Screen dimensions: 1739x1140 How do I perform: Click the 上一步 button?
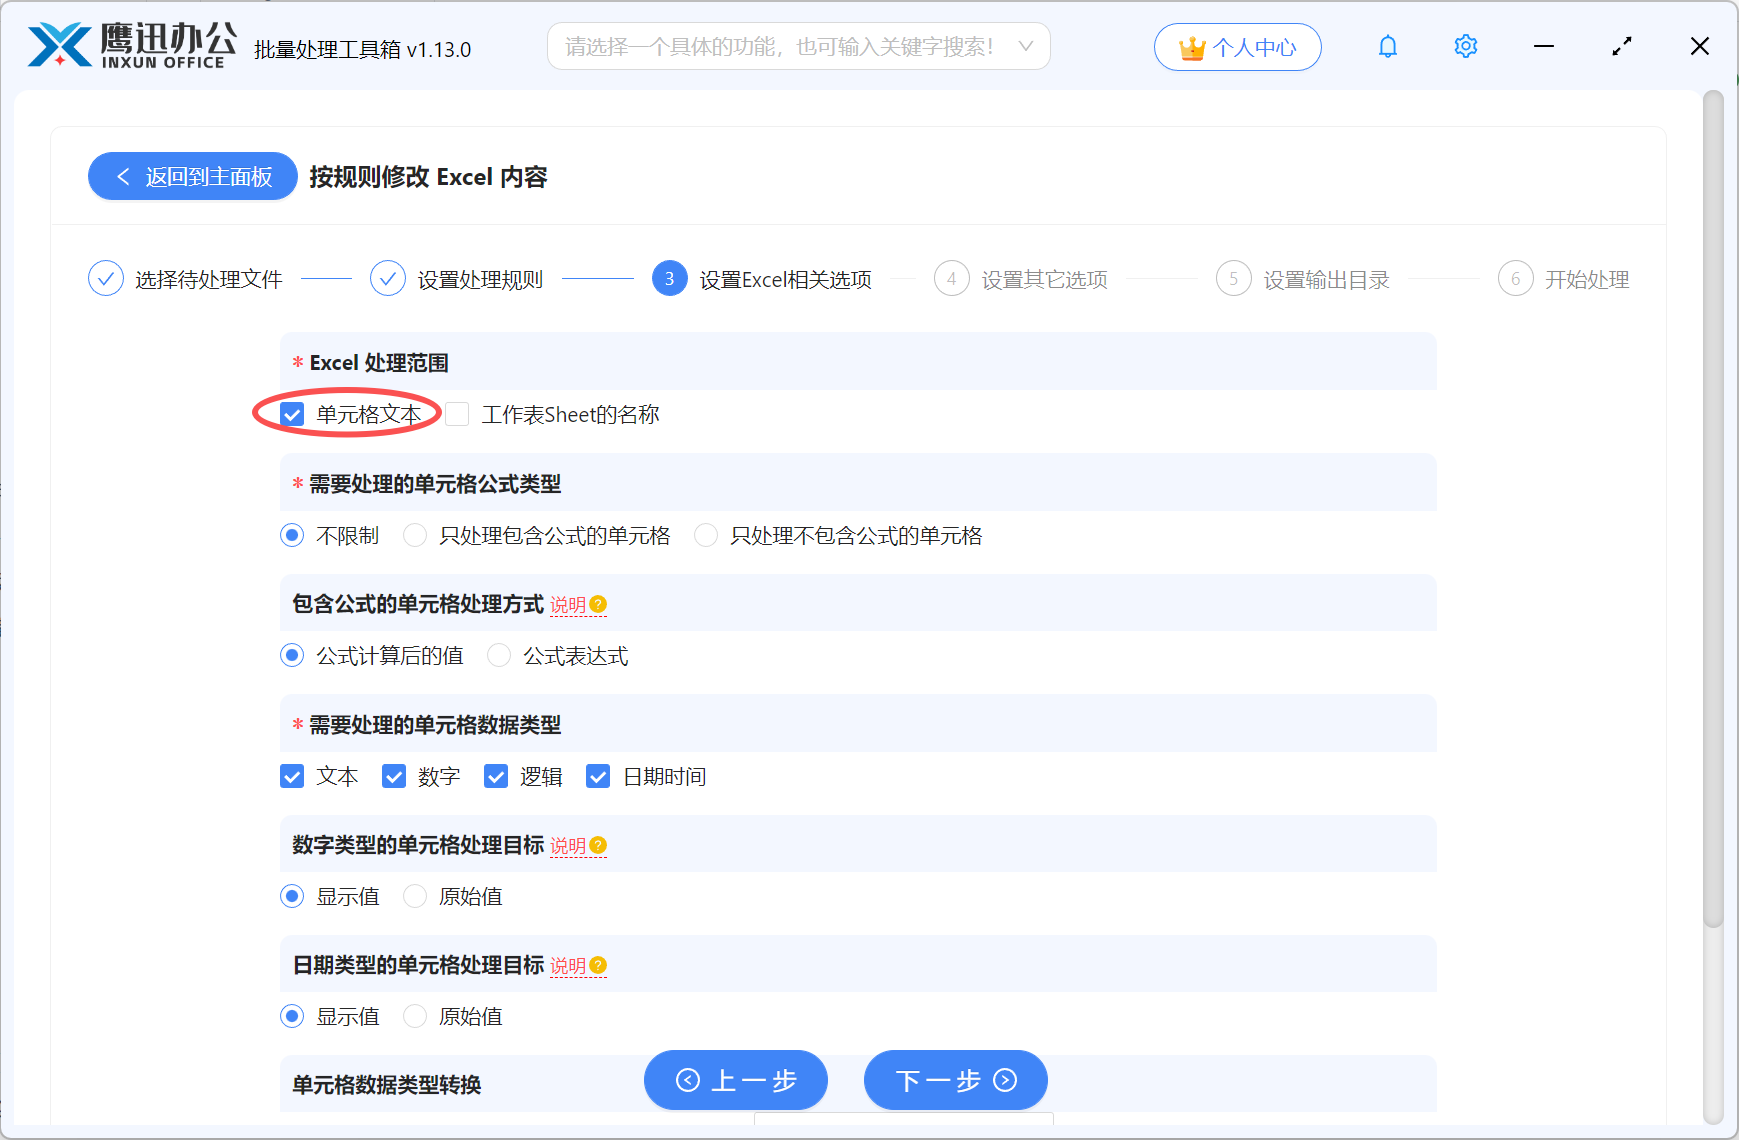tap(735, 1080)
